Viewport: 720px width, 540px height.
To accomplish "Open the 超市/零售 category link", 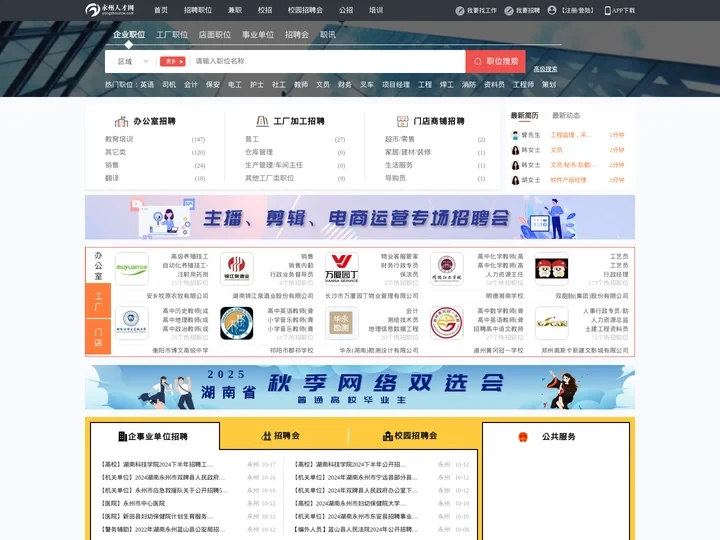I will click(x=399, y=139).
